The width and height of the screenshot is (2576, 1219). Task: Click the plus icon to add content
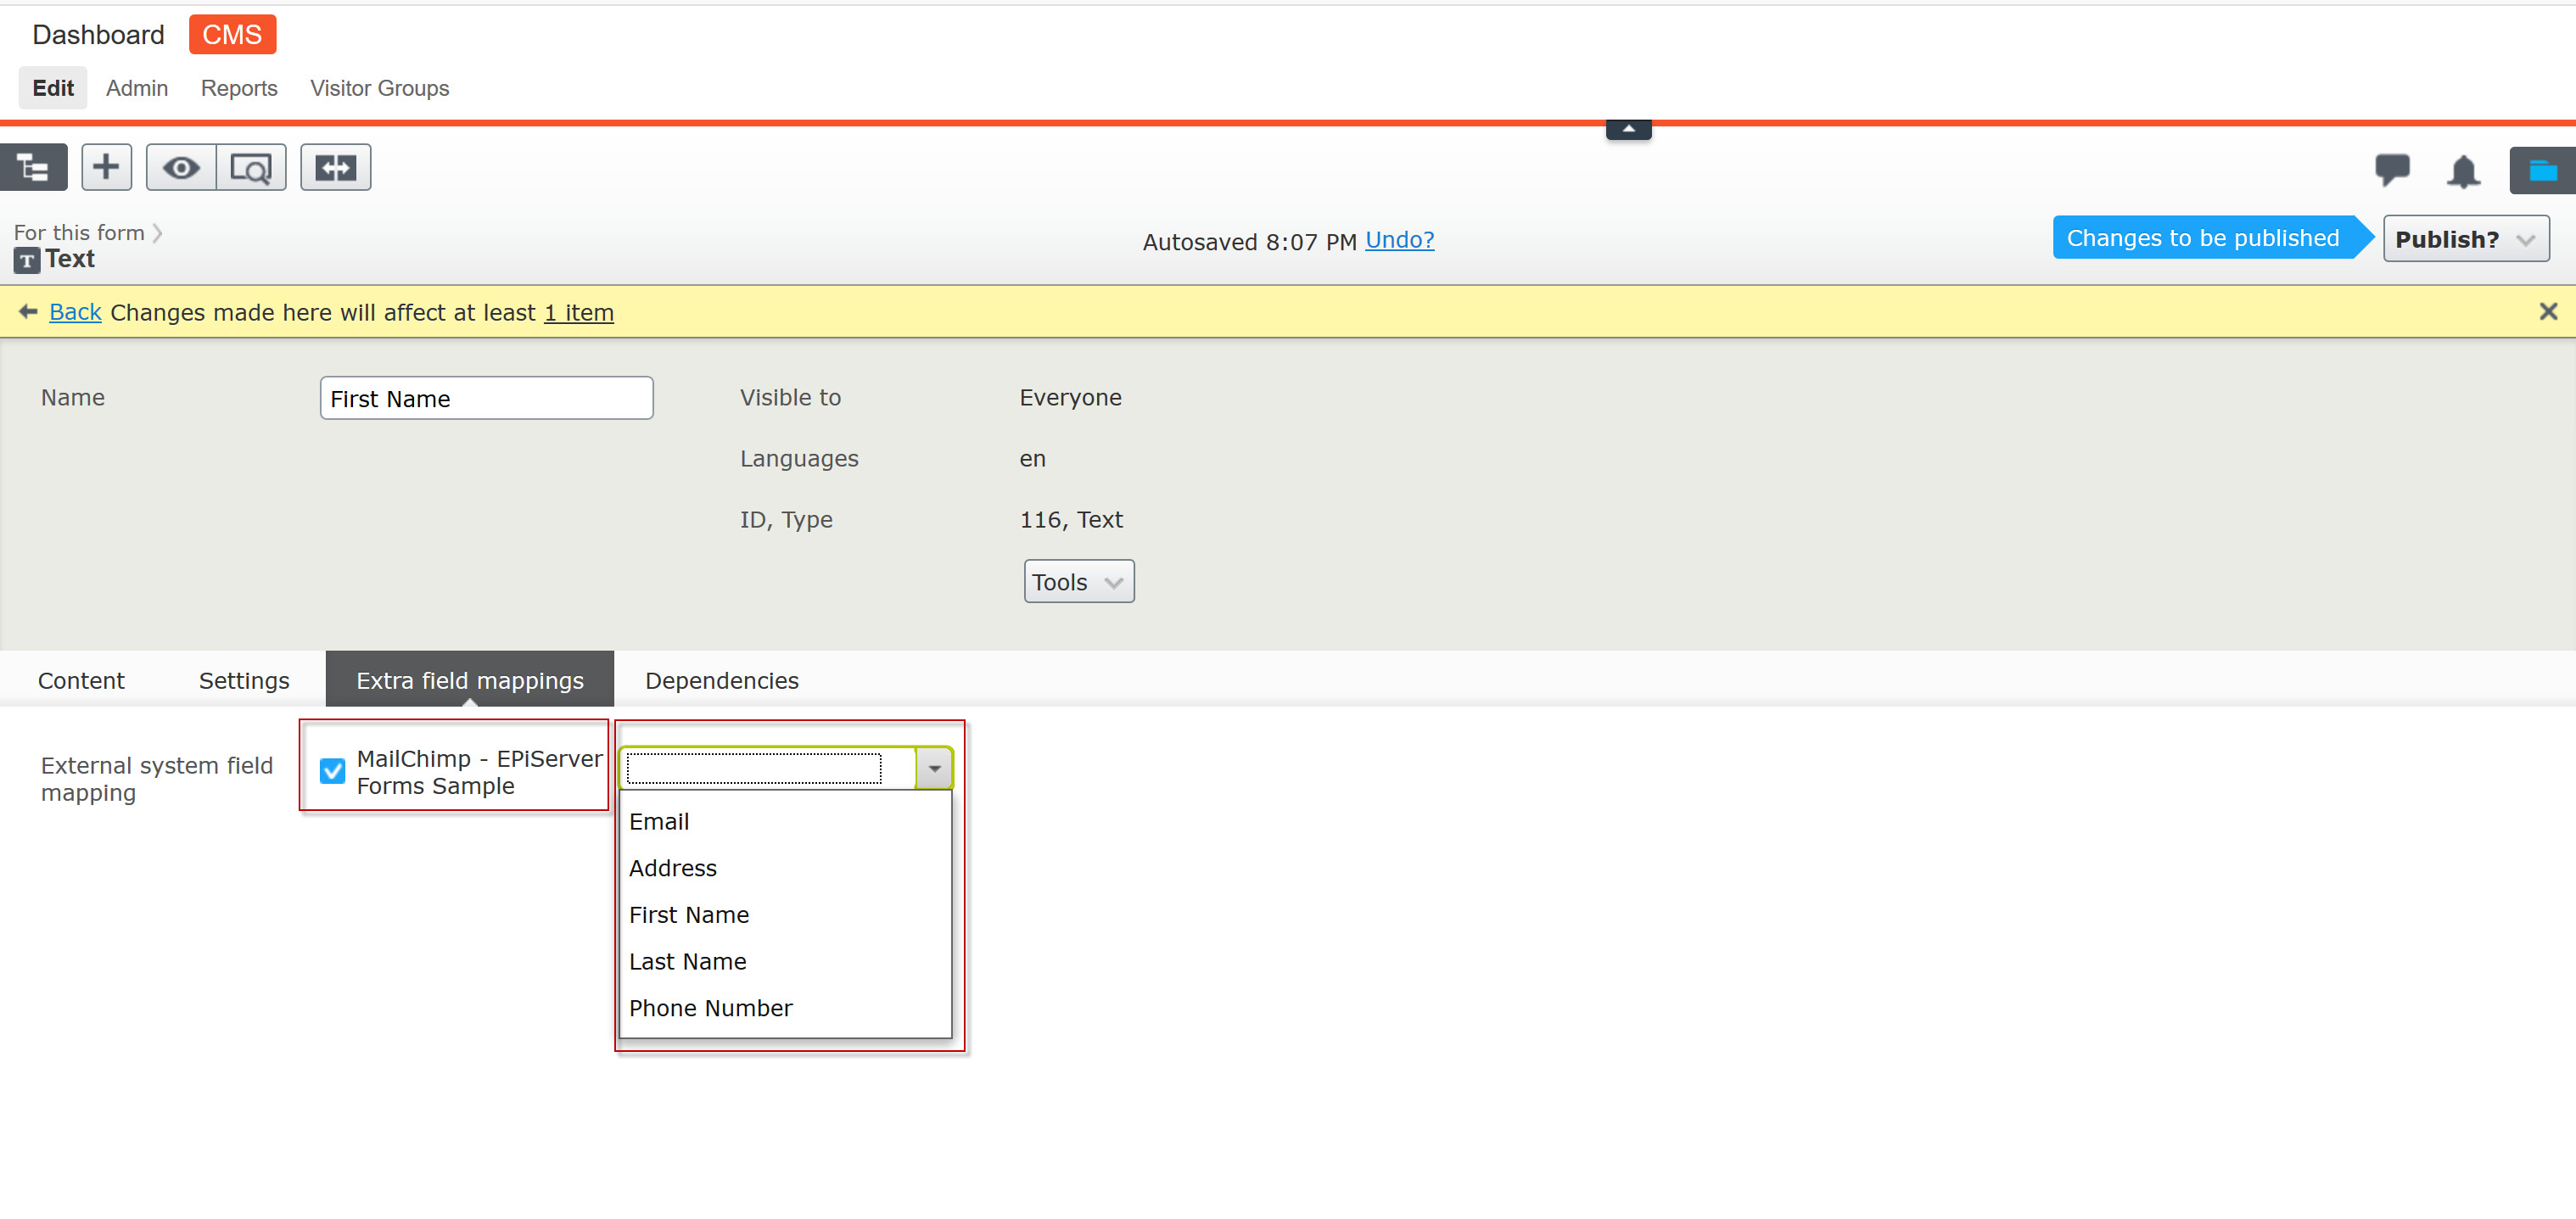[x=106, y=167]
